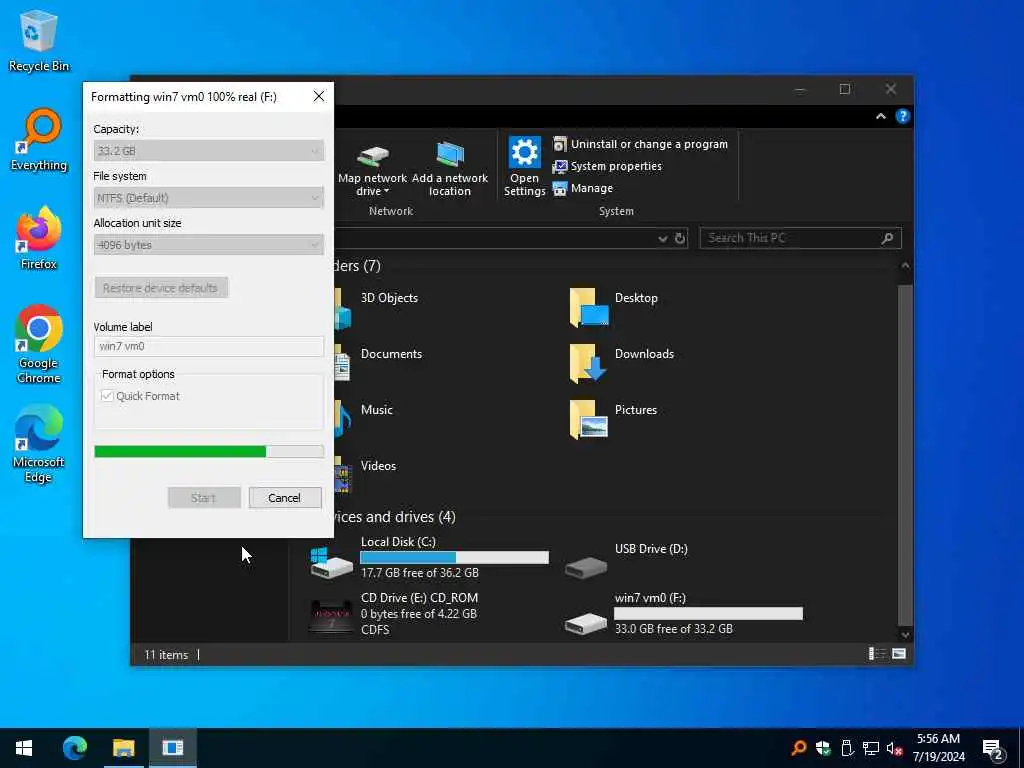The height and width of the screenshot is (768, 1024).
Task: Click the USB safely remove tray icon
Action: [847, 748]
